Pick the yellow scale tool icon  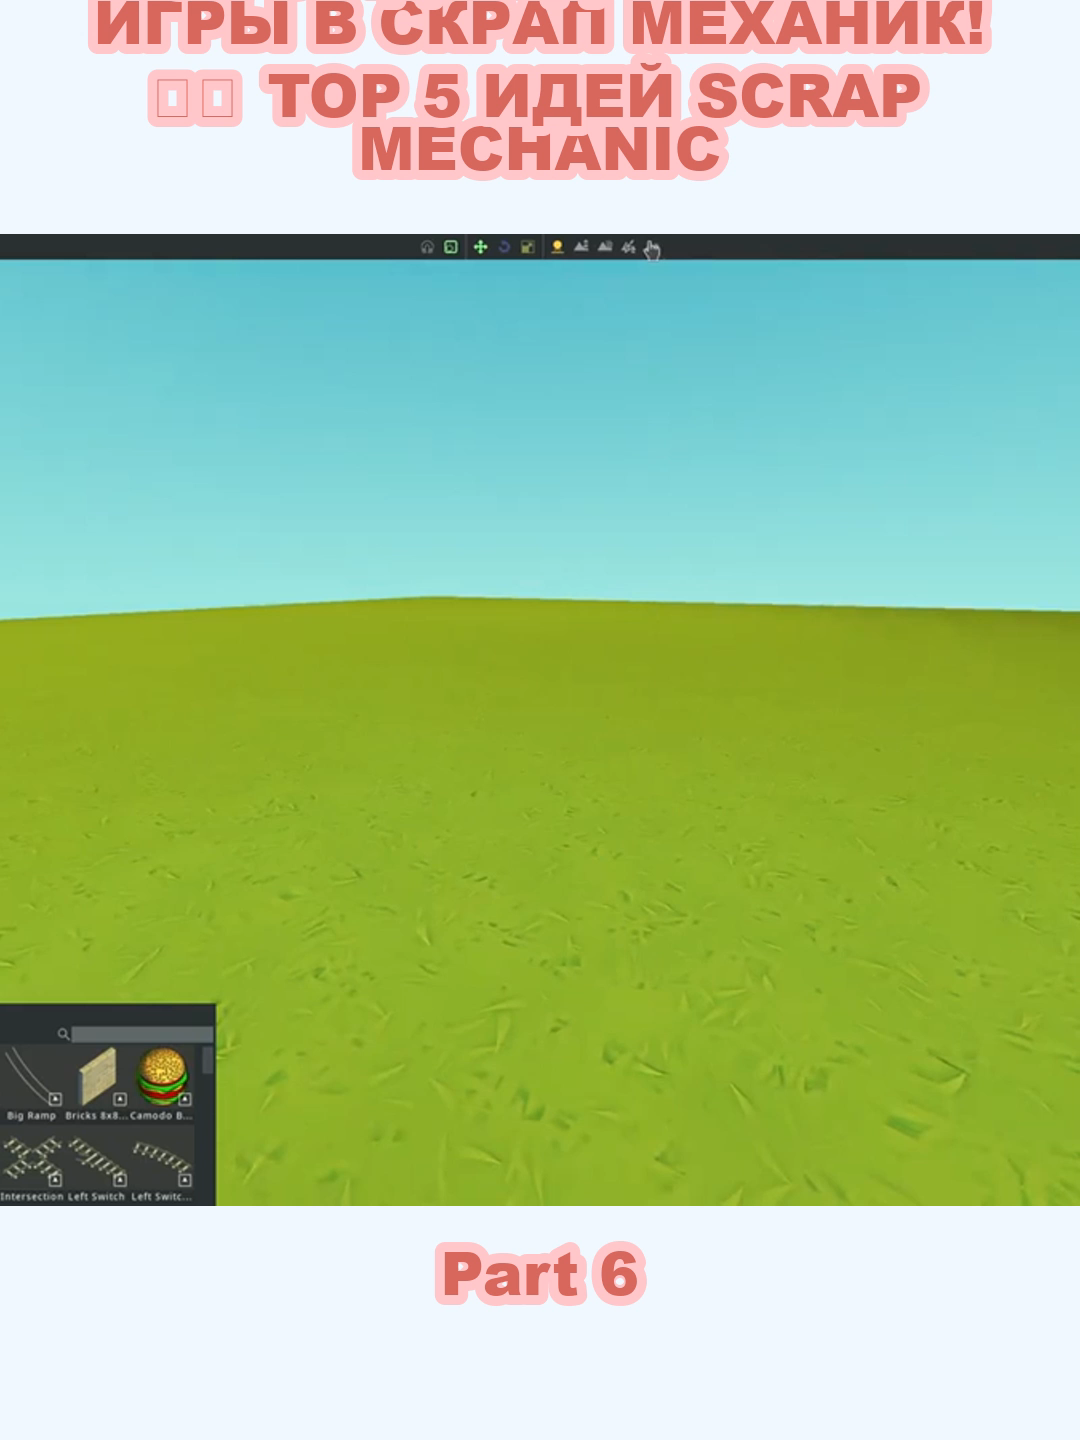click(527, 247)
